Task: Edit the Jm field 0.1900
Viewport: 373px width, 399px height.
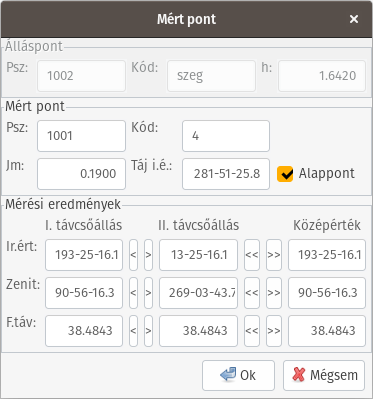Action: tap(81, 174)
